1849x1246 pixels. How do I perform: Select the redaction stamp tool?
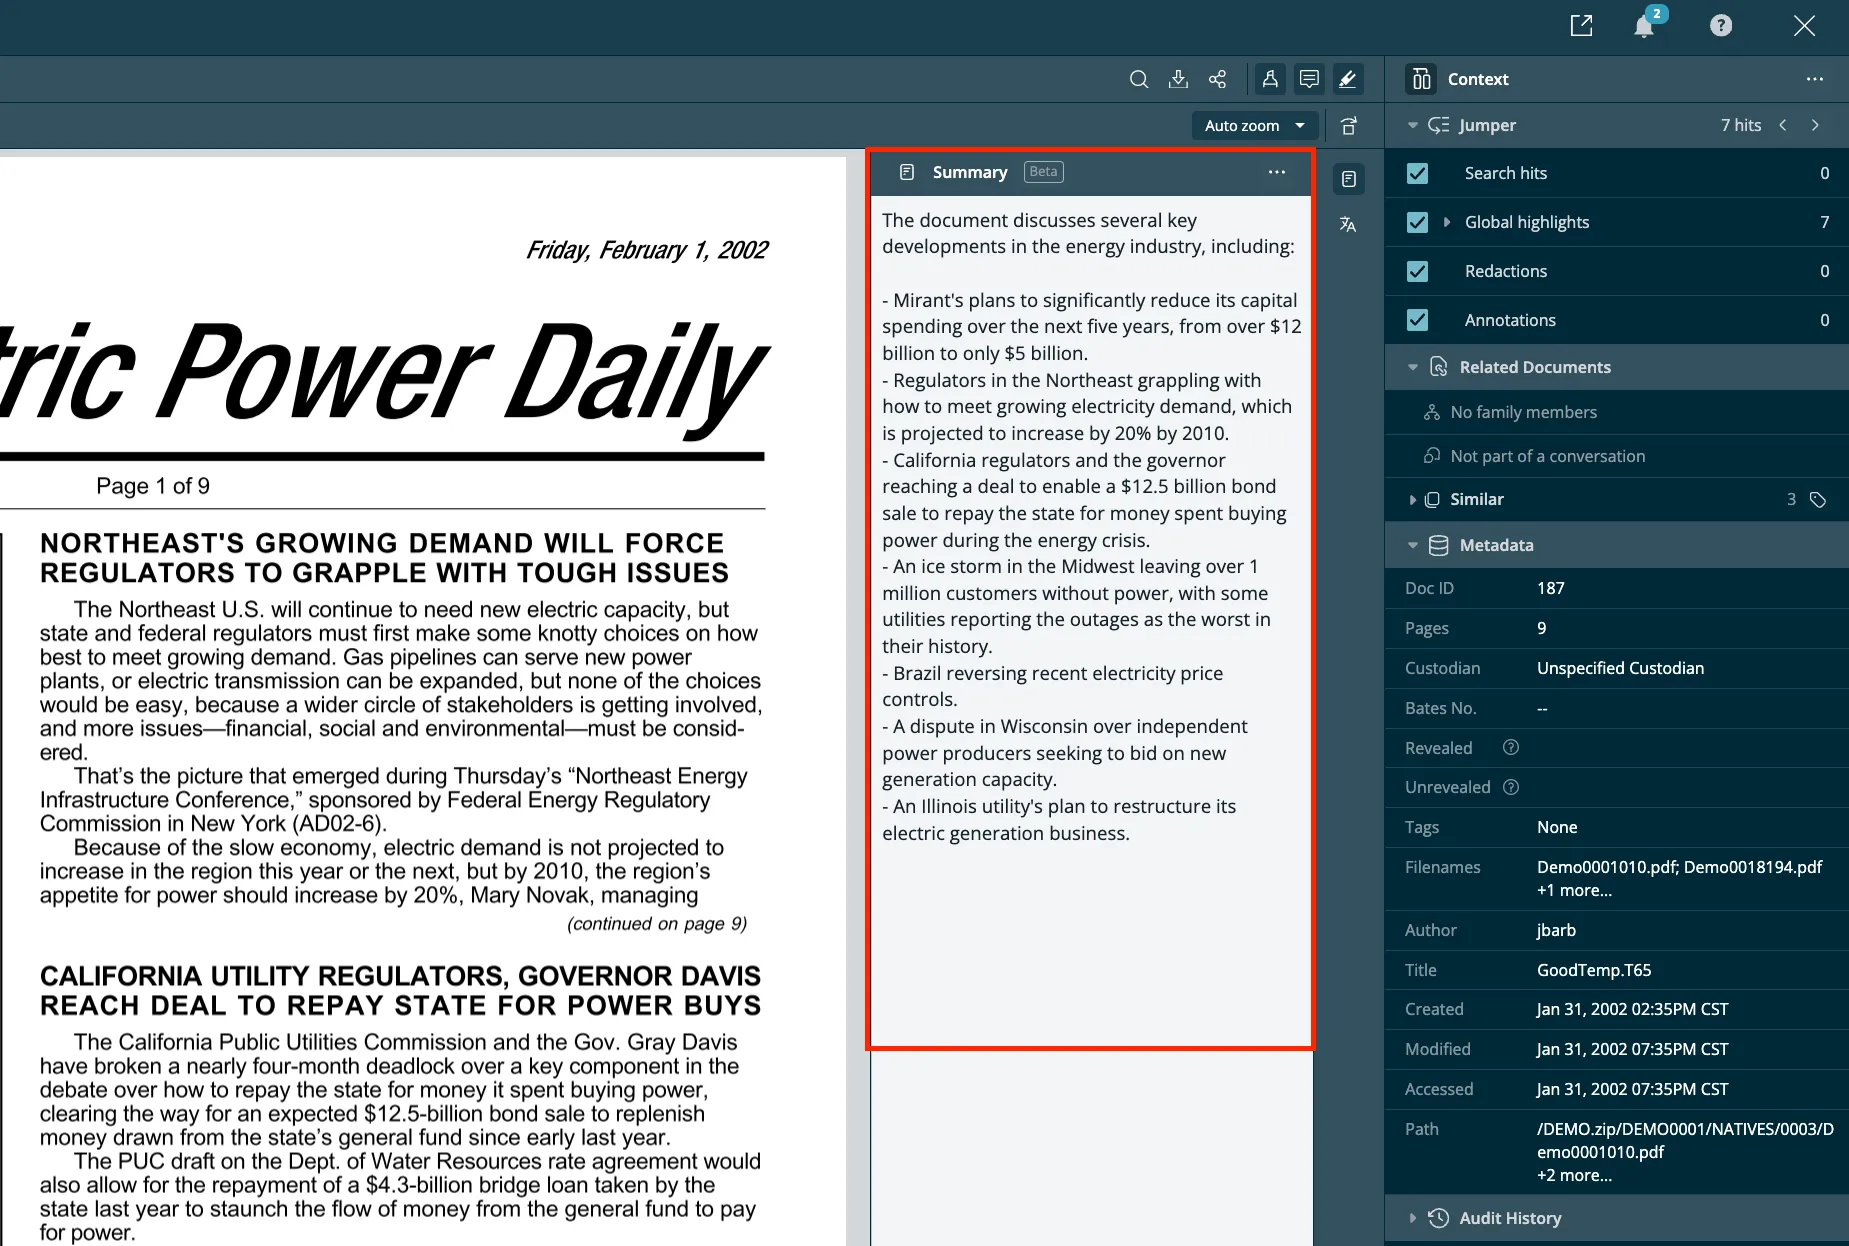1270,79
